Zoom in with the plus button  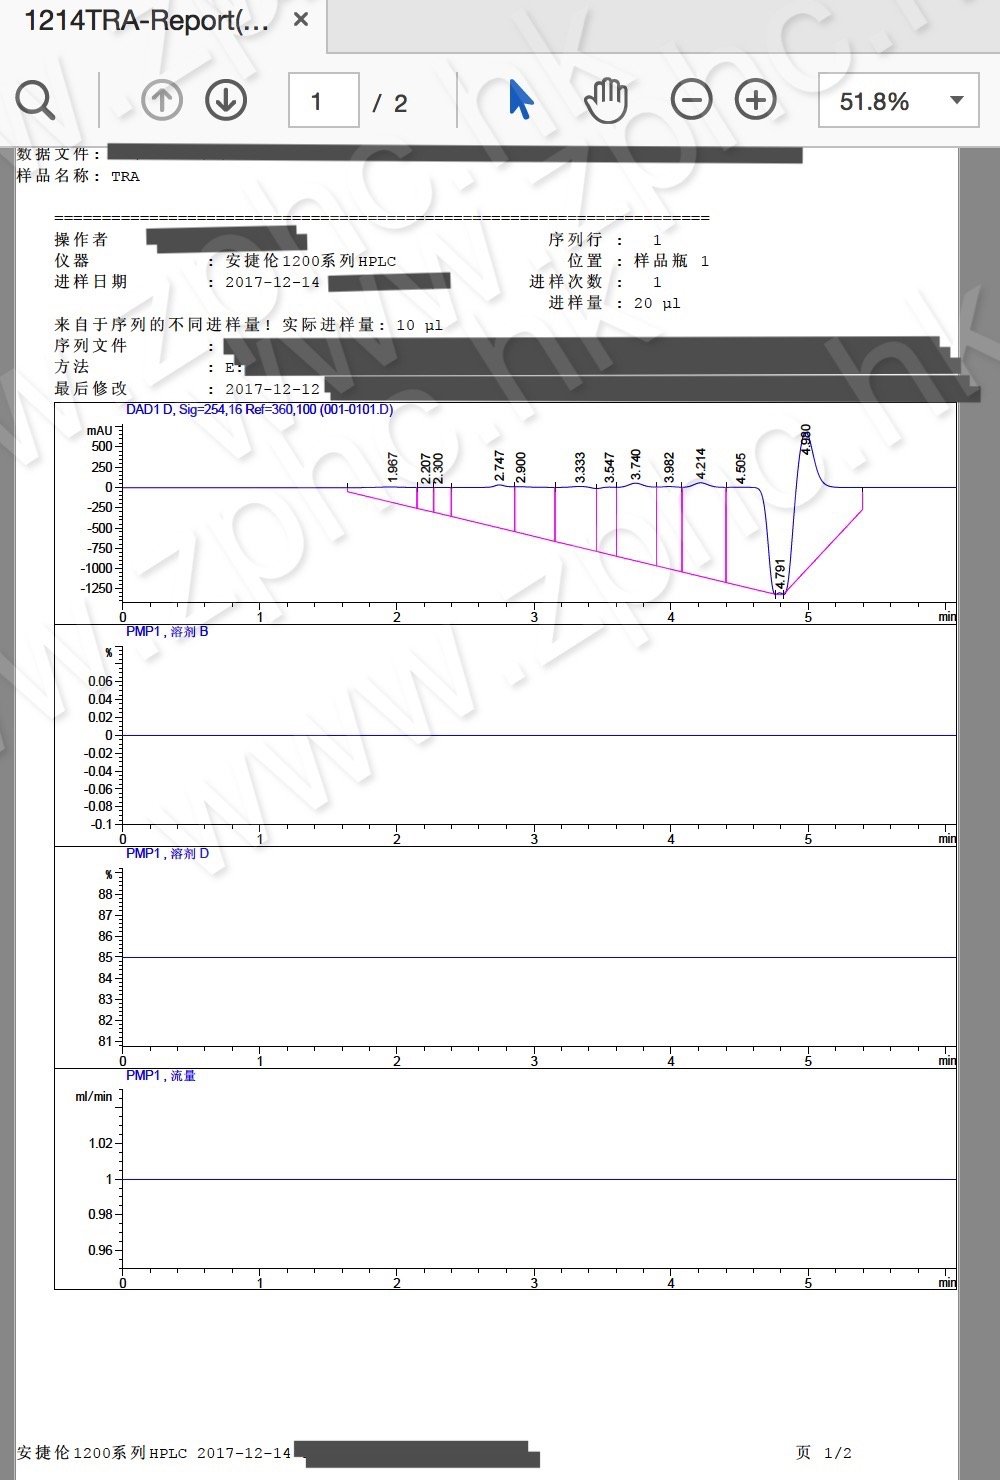755,101
